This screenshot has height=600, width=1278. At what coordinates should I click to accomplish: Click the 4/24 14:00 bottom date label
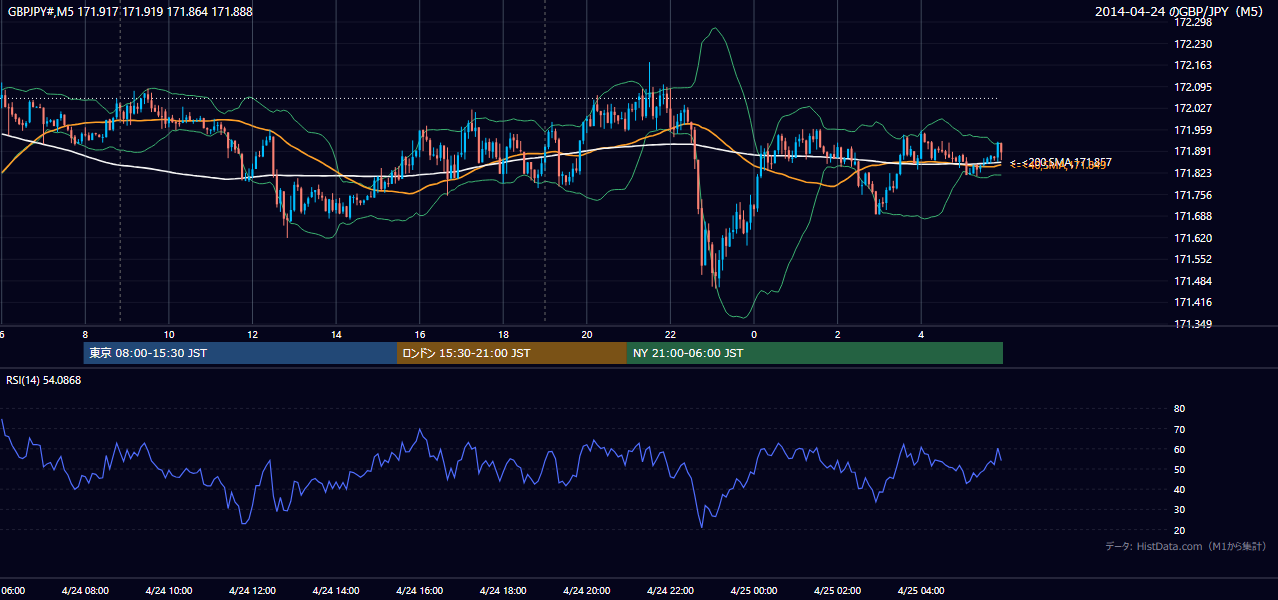coord(335,591)
